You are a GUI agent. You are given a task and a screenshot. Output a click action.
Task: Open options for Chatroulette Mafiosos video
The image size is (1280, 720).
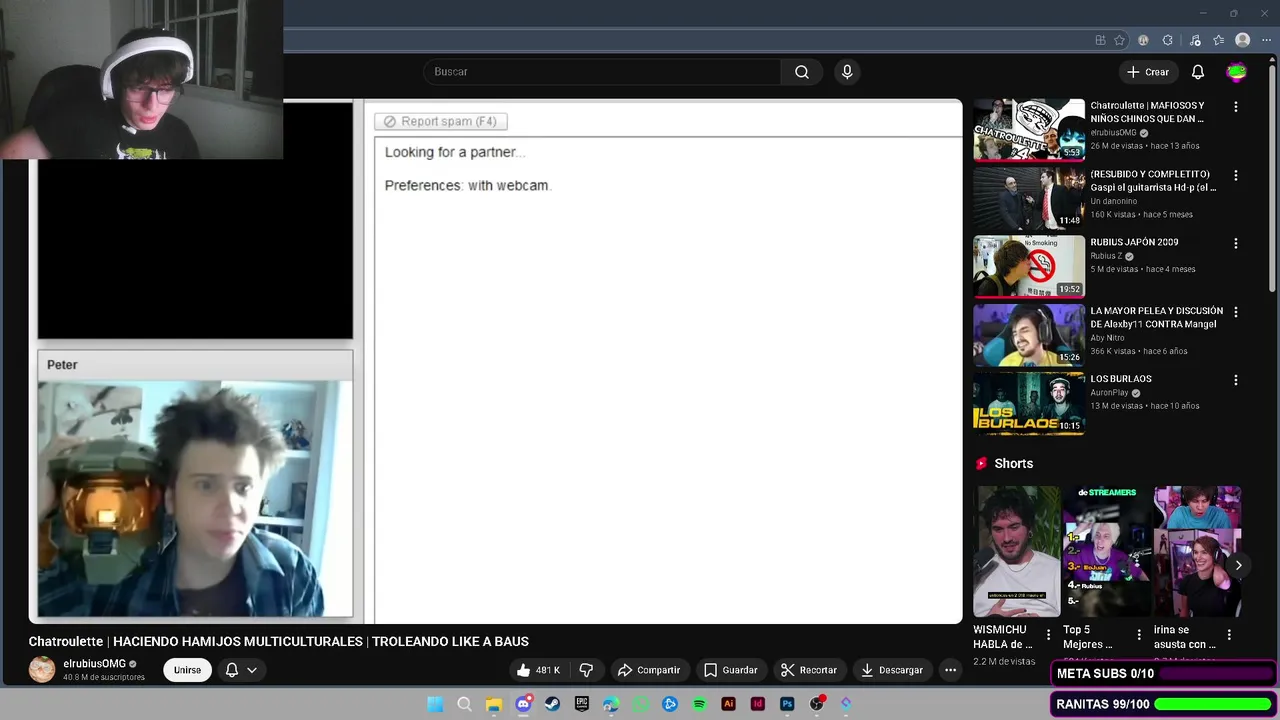1236,106
